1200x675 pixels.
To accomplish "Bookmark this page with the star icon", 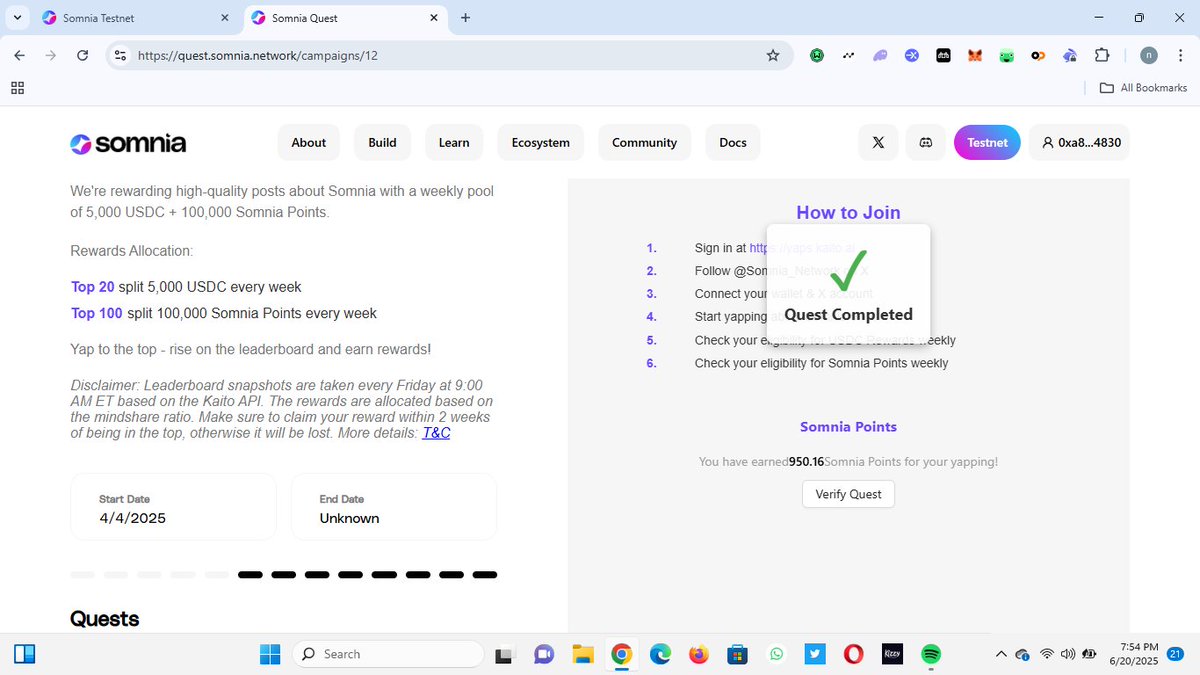I will 772,56.
